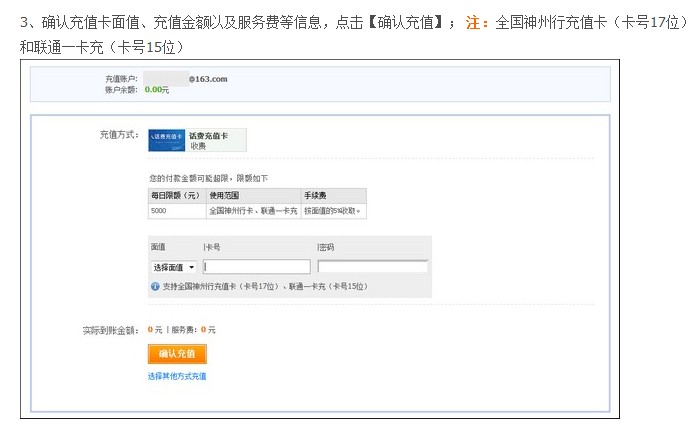Click the @163.com account text

tap(208, 79)
